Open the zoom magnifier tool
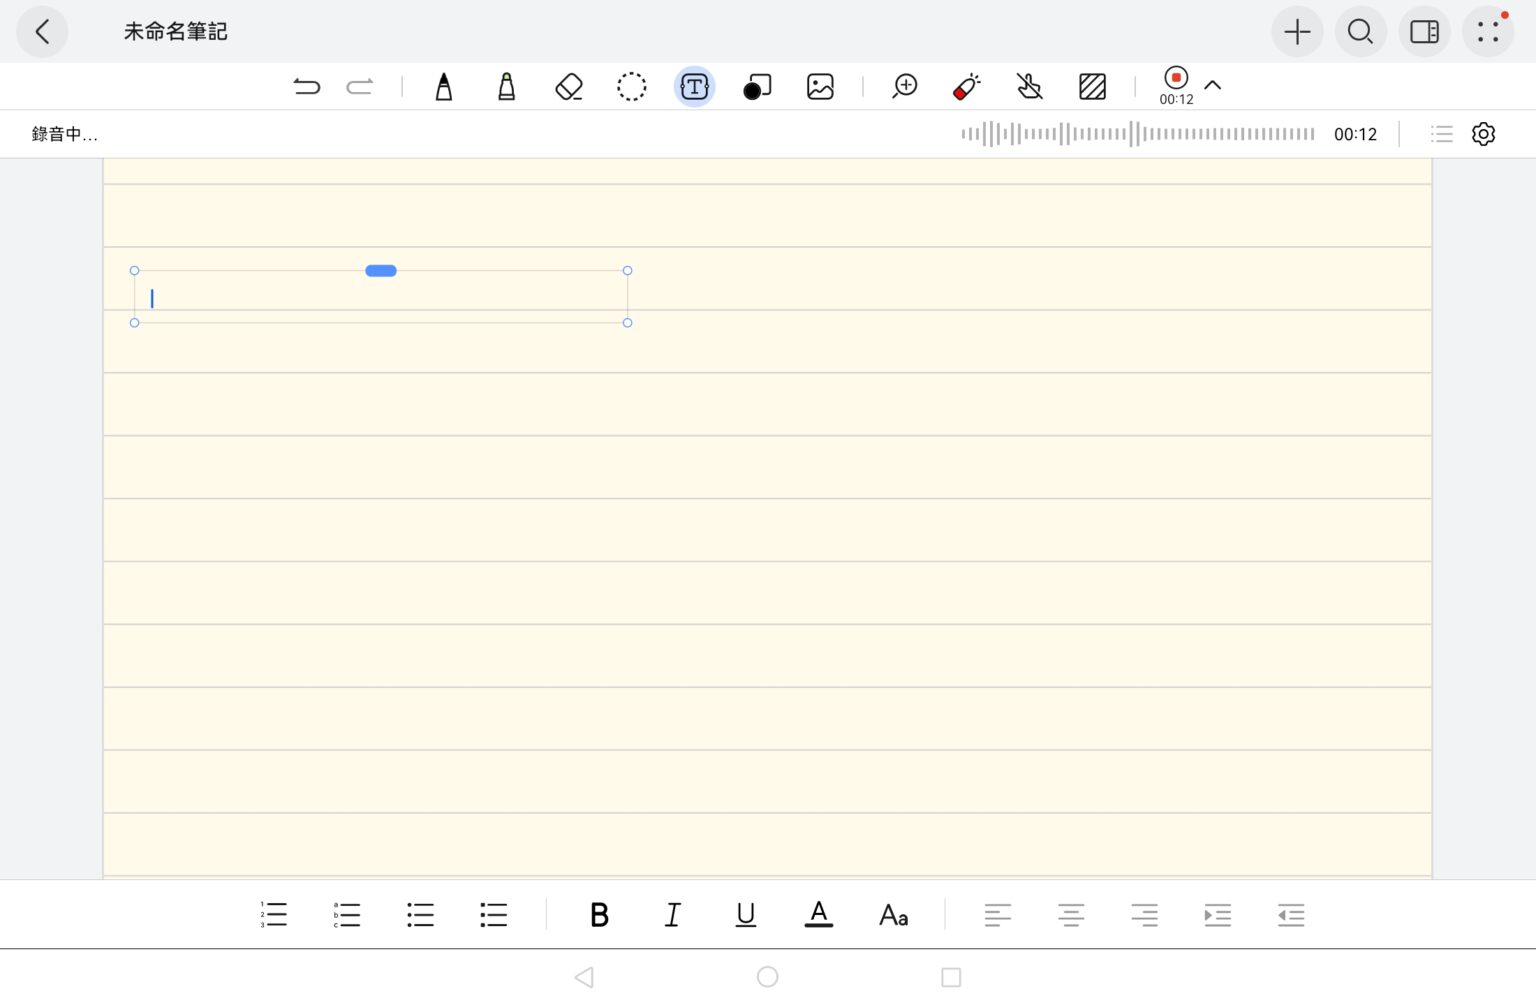The width and height of the screenshot is (1536, 1005). (x=904, y=87)
